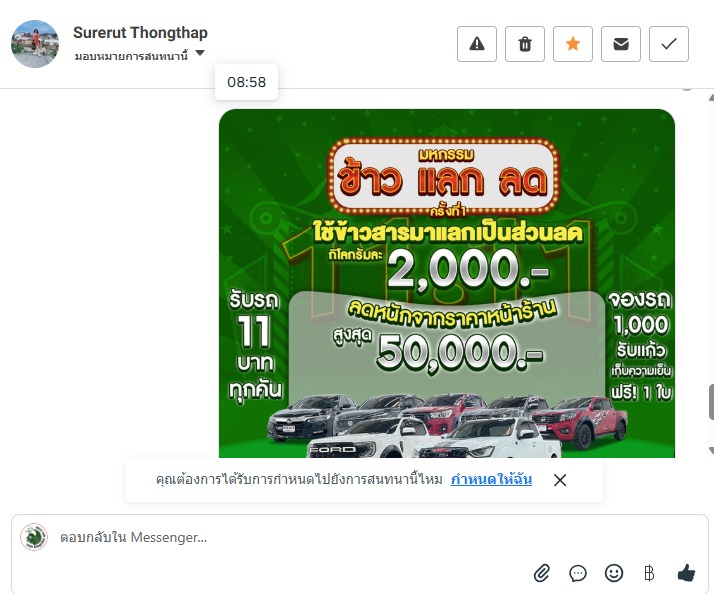Open the emoji picker smiley icon
714x594 pixels.
click(x=614, y=573)
